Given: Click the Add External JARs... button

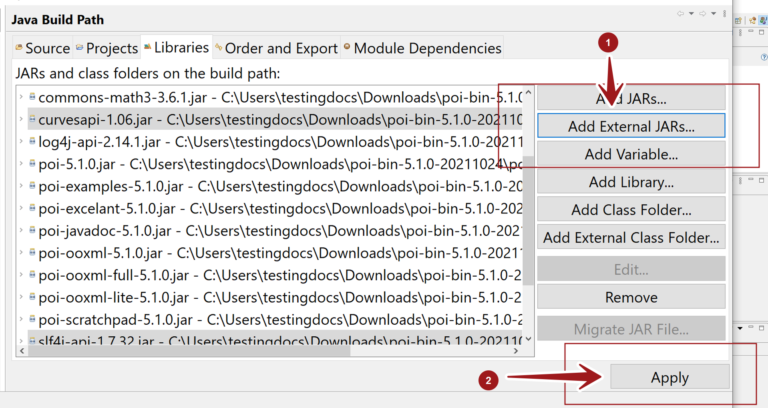Looking at the screenshot, I should [631, 126].
